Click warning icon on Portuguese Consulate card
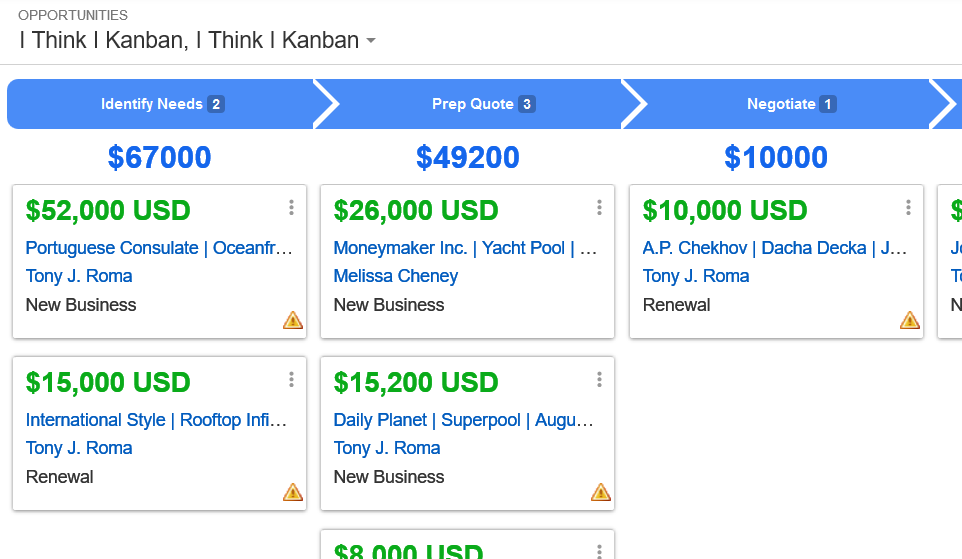This screenshot has height=559, width=962. 293,320
